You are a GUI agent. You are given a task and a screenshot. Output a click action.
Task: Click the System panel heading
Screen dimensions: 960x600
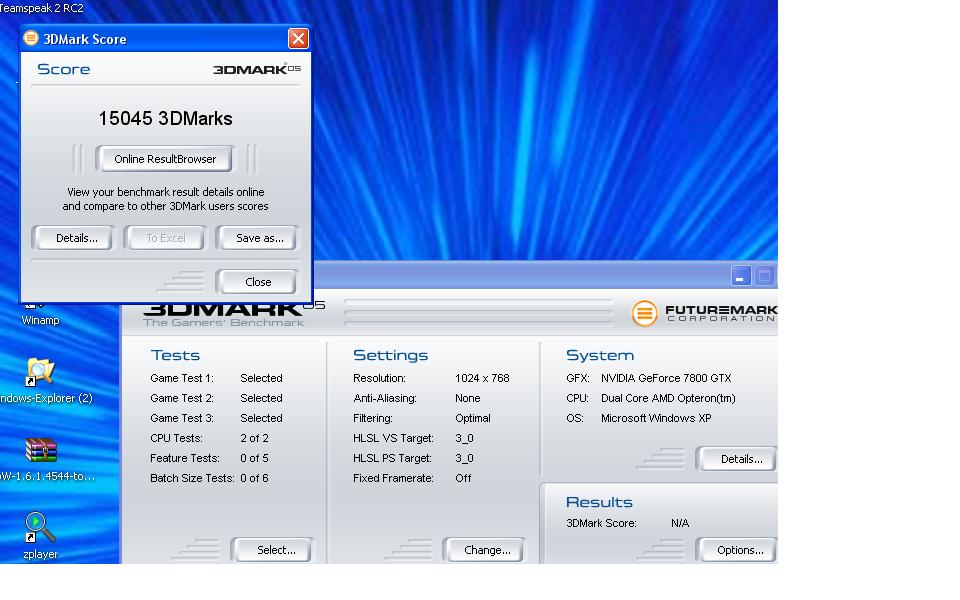tap(600, 355)
